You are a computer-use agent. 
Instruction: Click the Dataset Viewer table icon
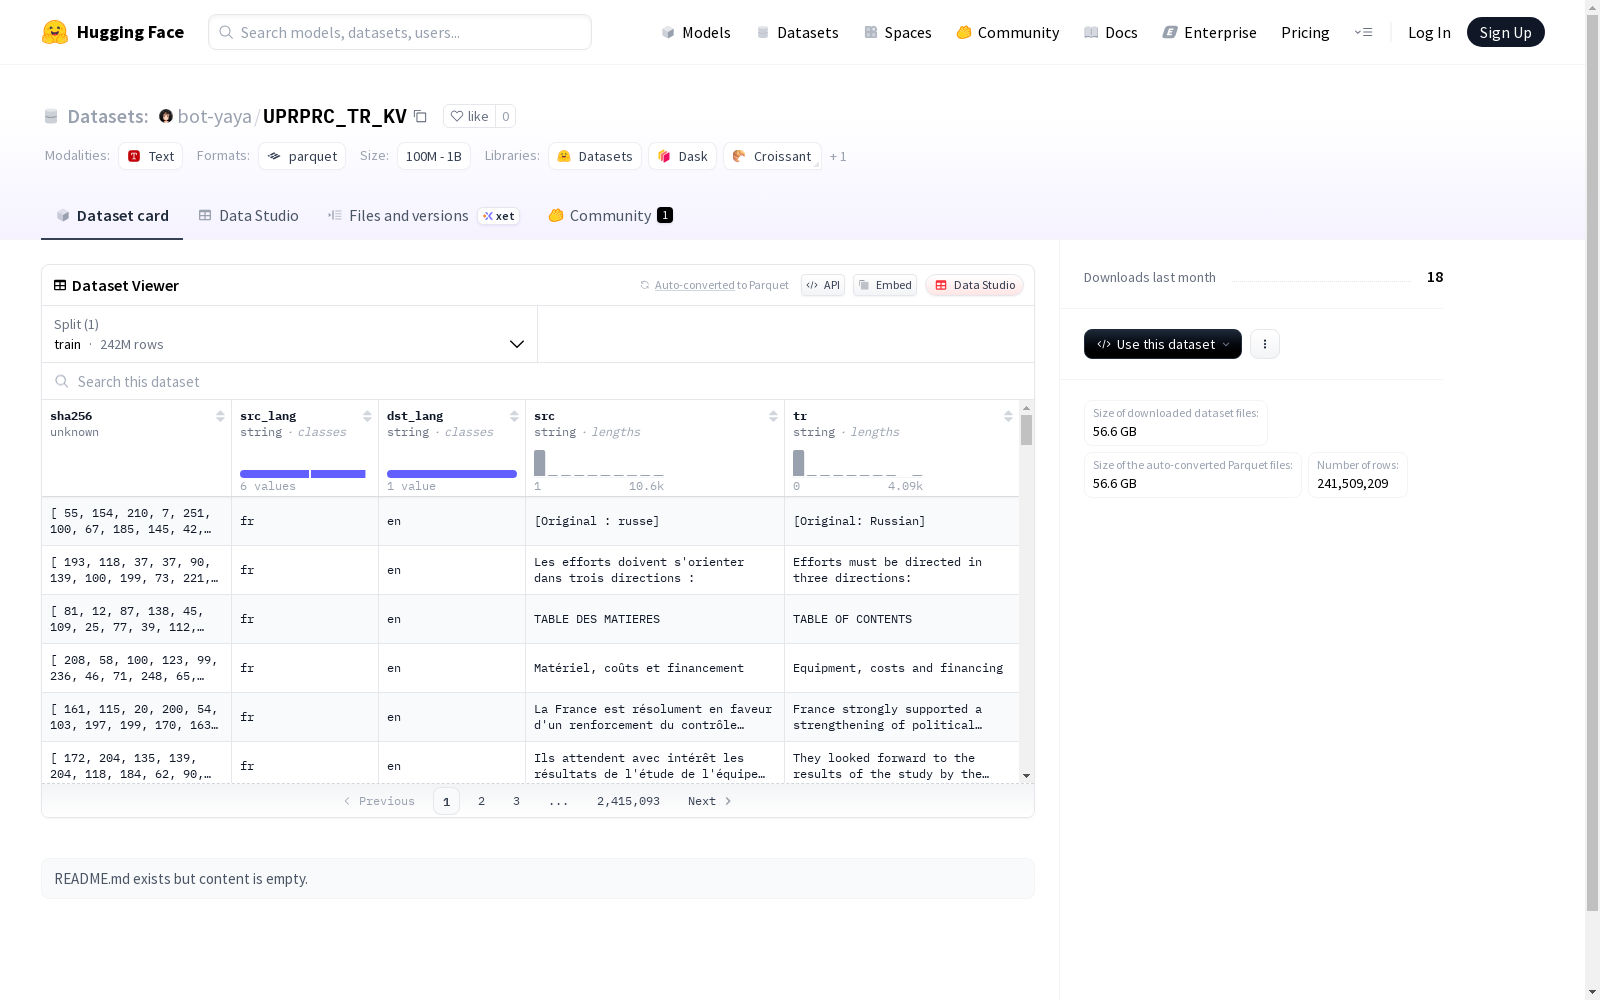60,285
